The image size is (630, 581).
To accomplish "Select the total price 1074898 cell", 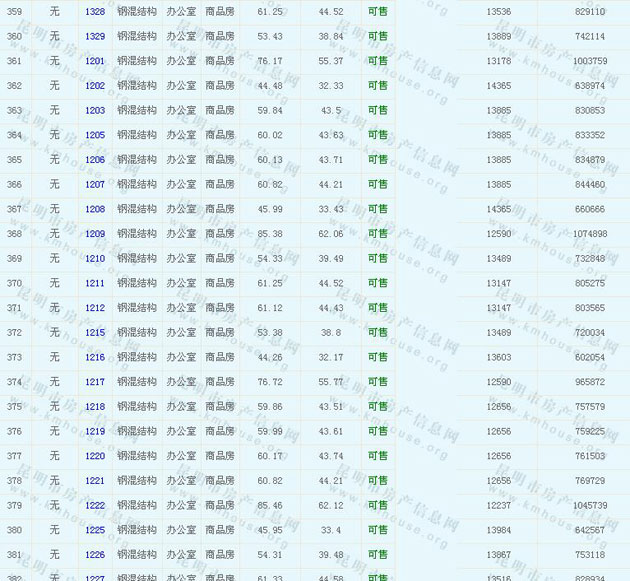I will 590,234.
